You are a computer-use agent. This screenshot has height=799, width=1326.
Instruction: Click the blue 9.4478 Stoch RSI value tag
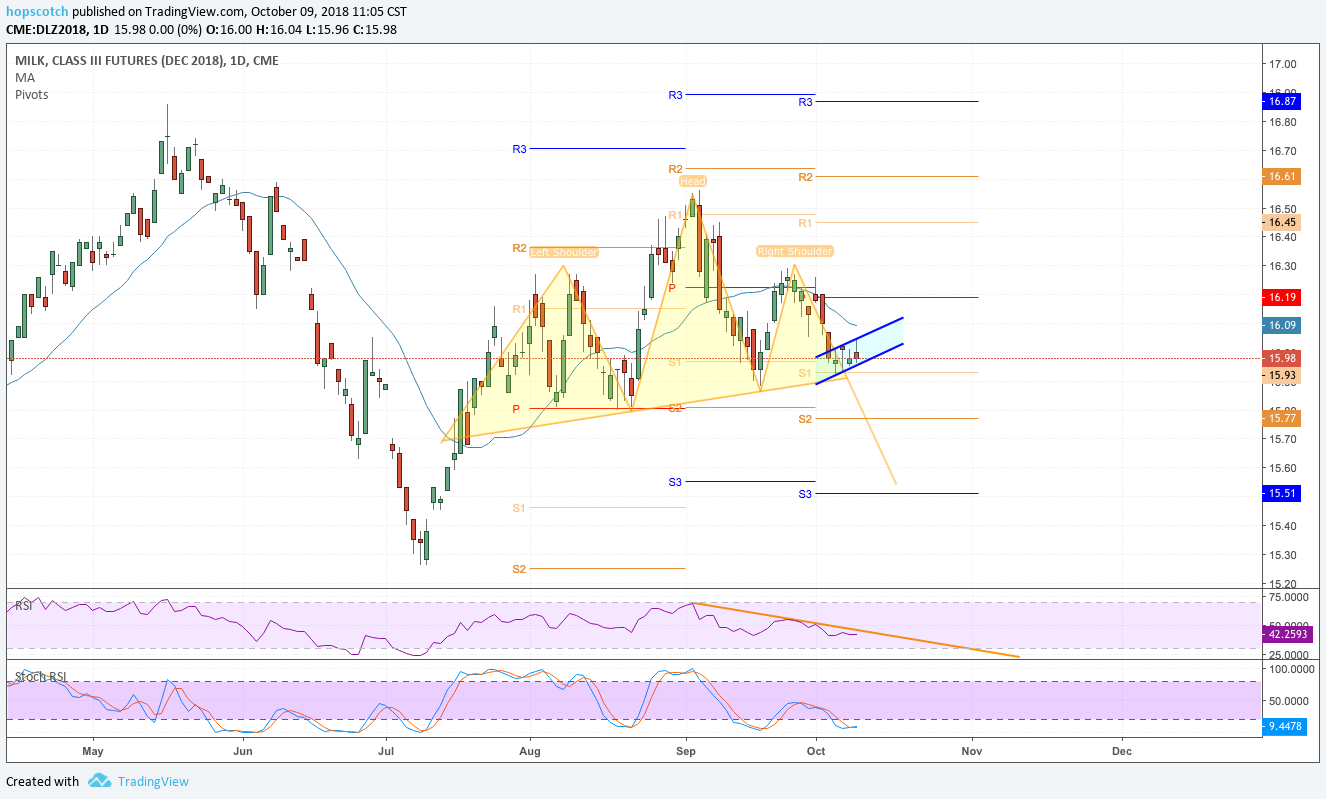[x=1284, y=727]
